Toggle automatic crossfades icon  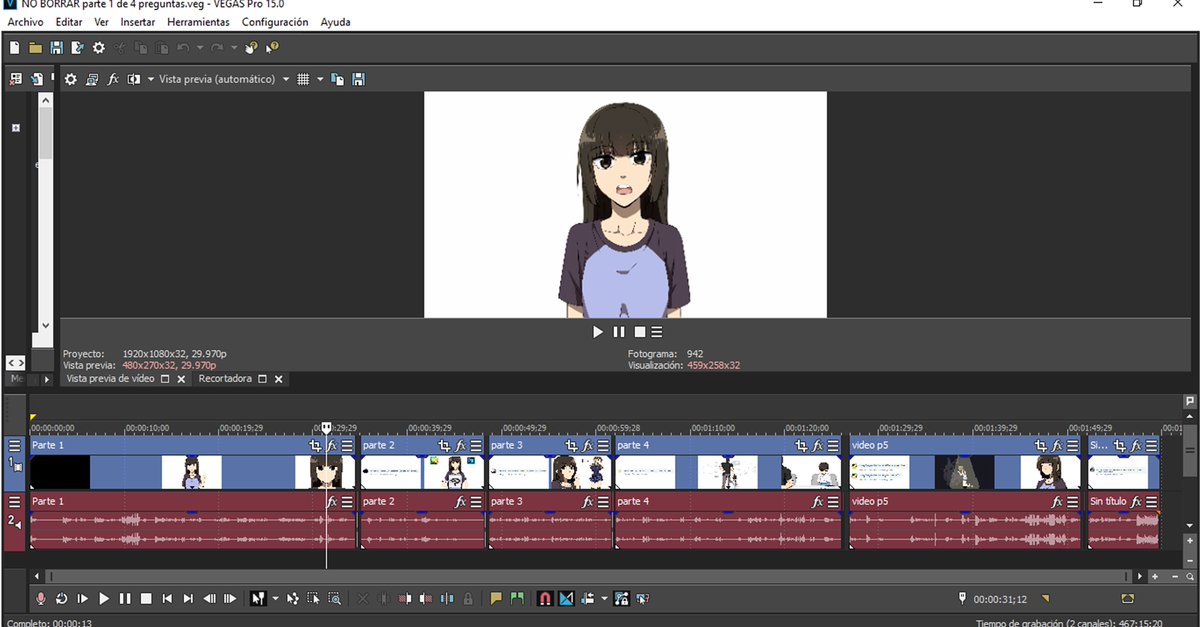point(566,598)
